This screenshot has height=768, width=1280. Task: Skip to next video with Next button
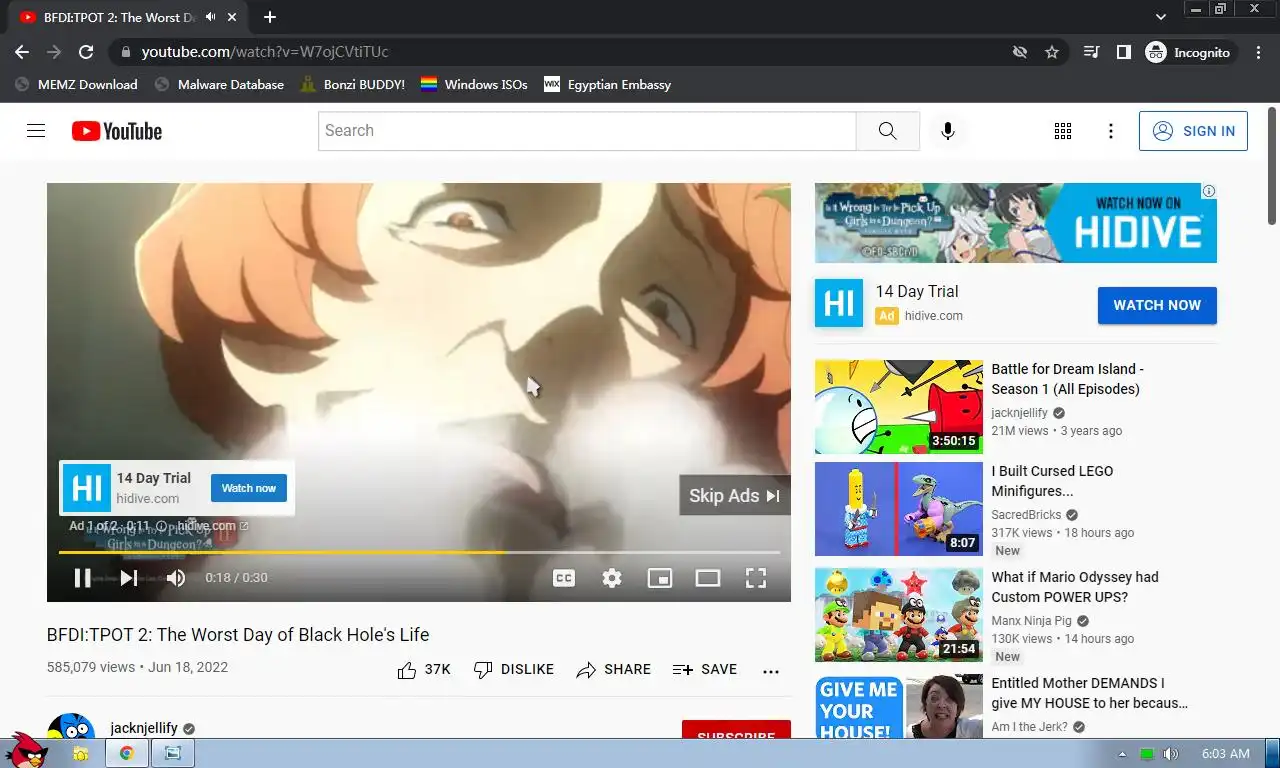[129, 578]
